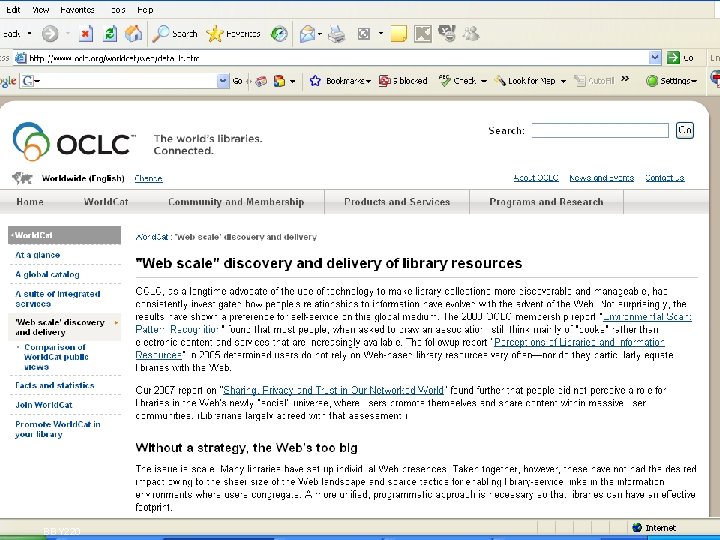Click the yellow note icon in toolbar
This screenshot has height=540, width=720.
pyautogui.click(x=398, y=34)
